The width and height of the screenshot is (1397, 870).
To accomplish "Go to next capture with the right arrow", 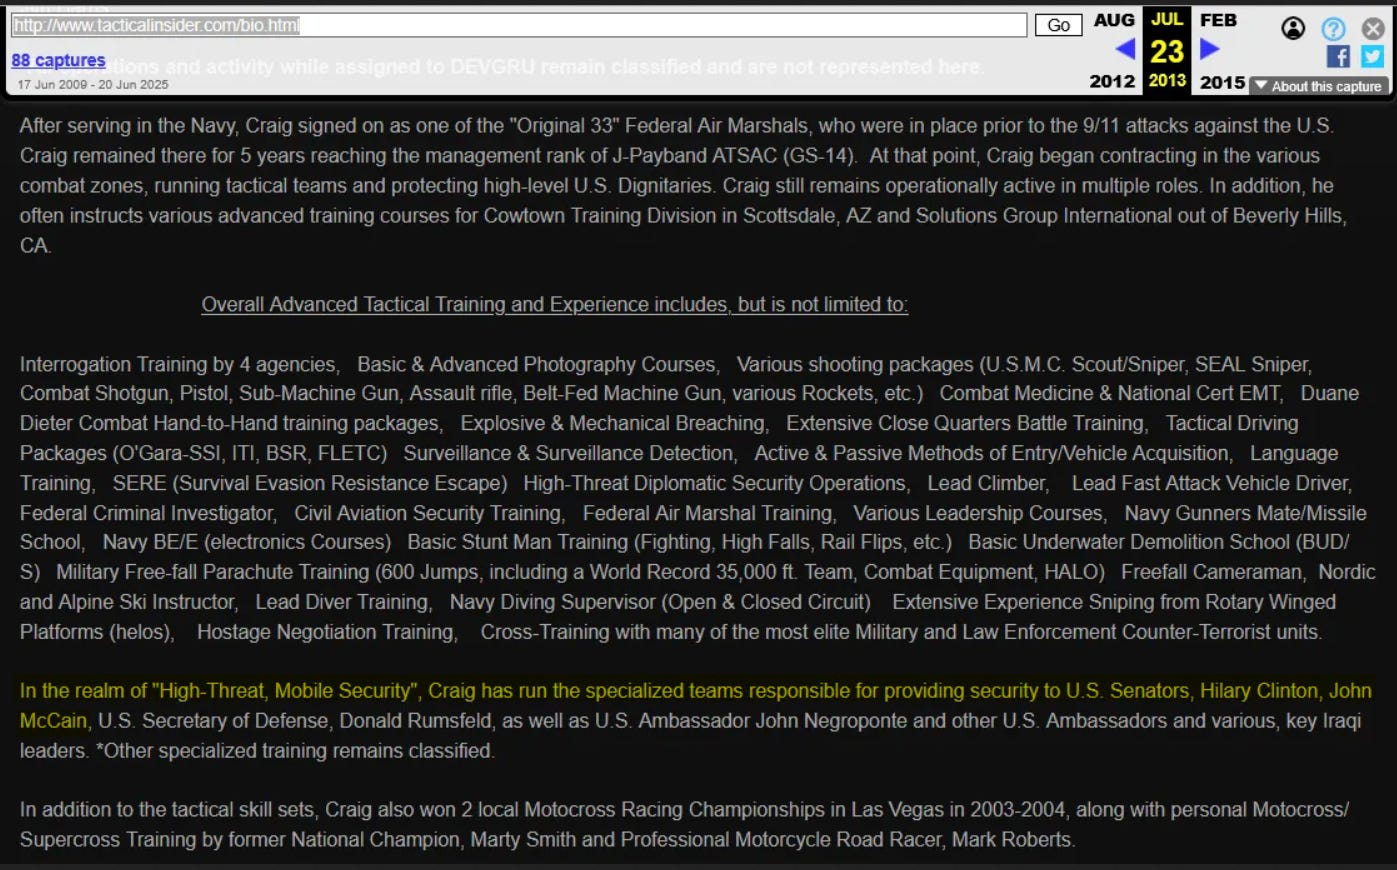I will (1209, 49).
